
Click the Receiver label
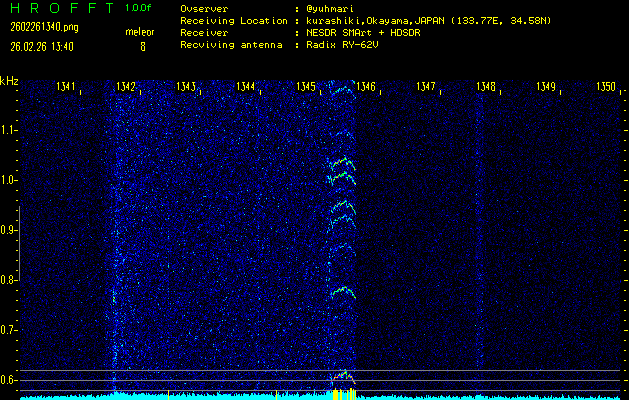pyautogui.click(x=204, y=33)
